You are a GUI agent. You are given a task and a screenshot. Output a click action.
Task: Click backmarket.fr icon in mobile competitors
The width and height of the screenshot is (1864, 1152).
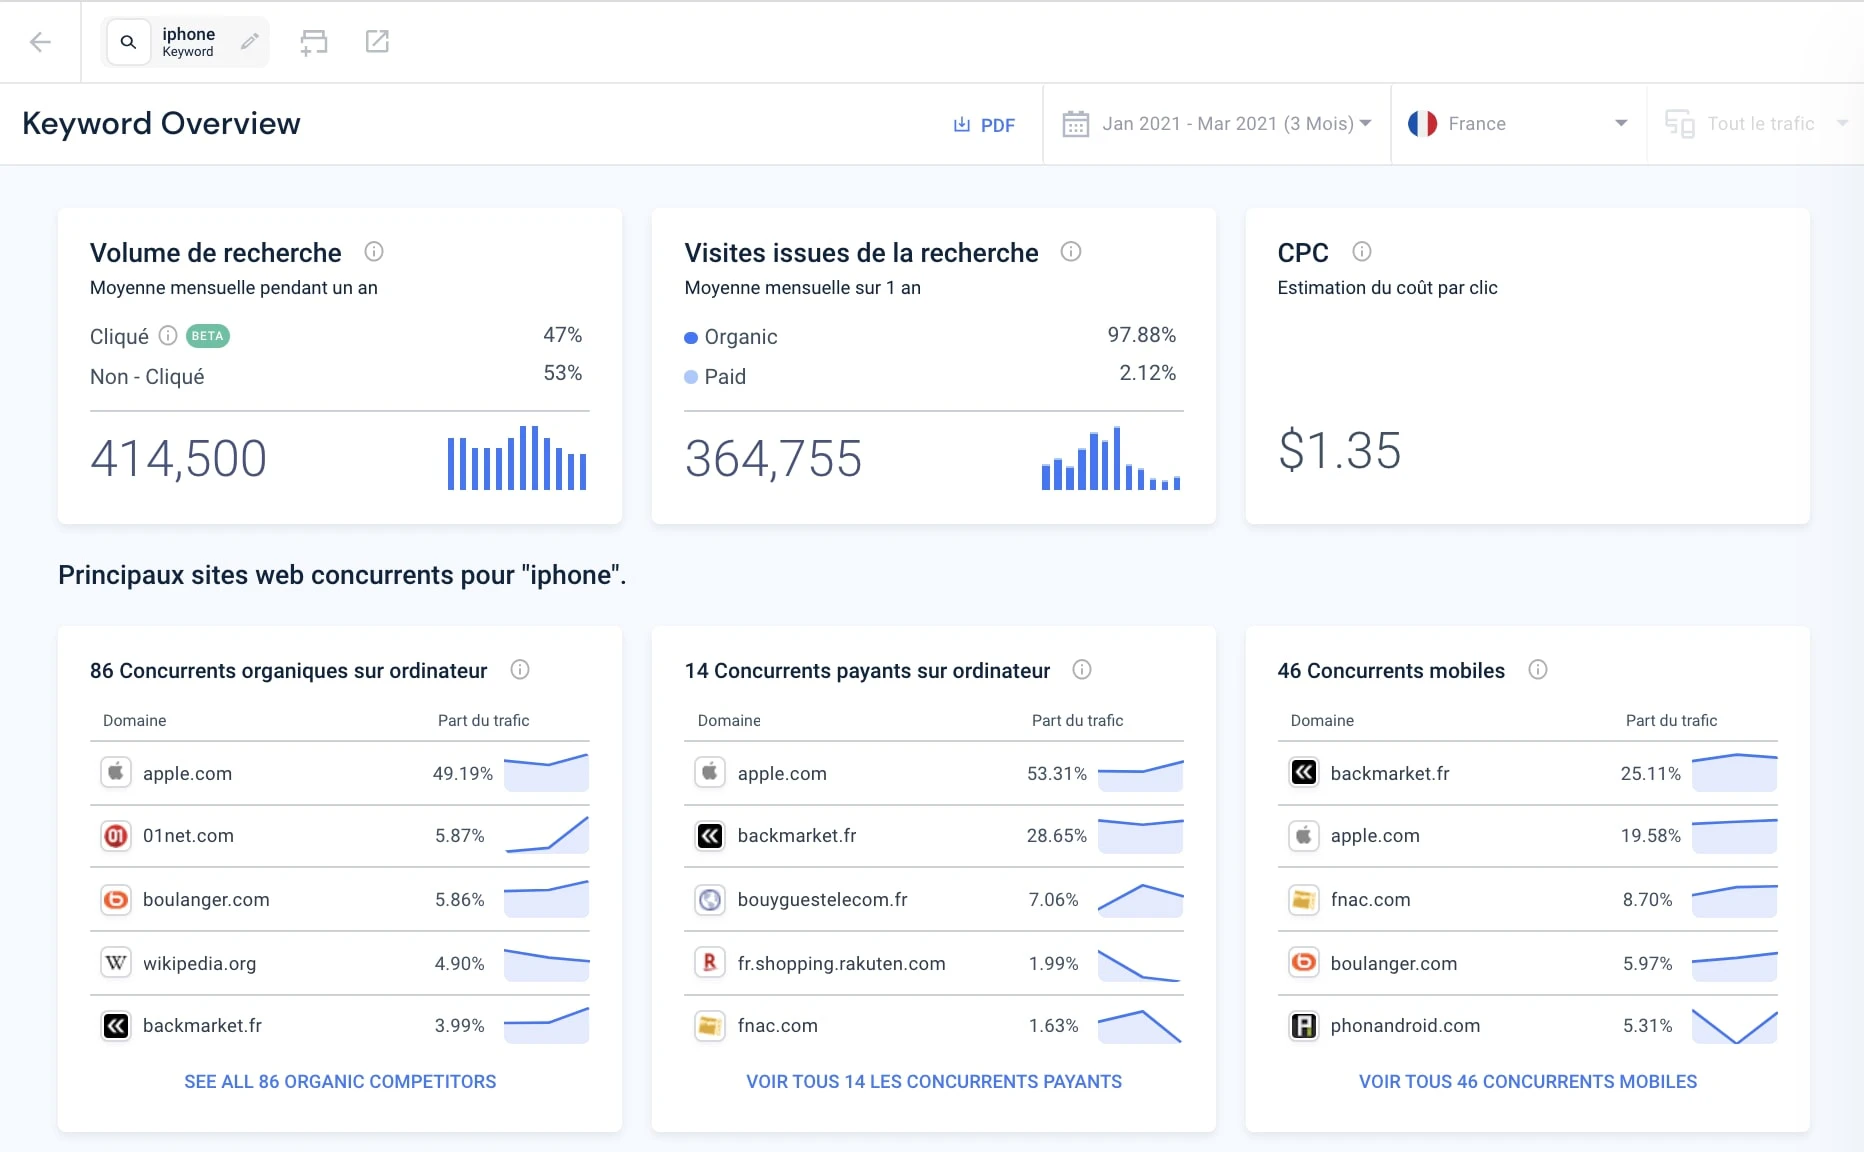[1304, 773]
